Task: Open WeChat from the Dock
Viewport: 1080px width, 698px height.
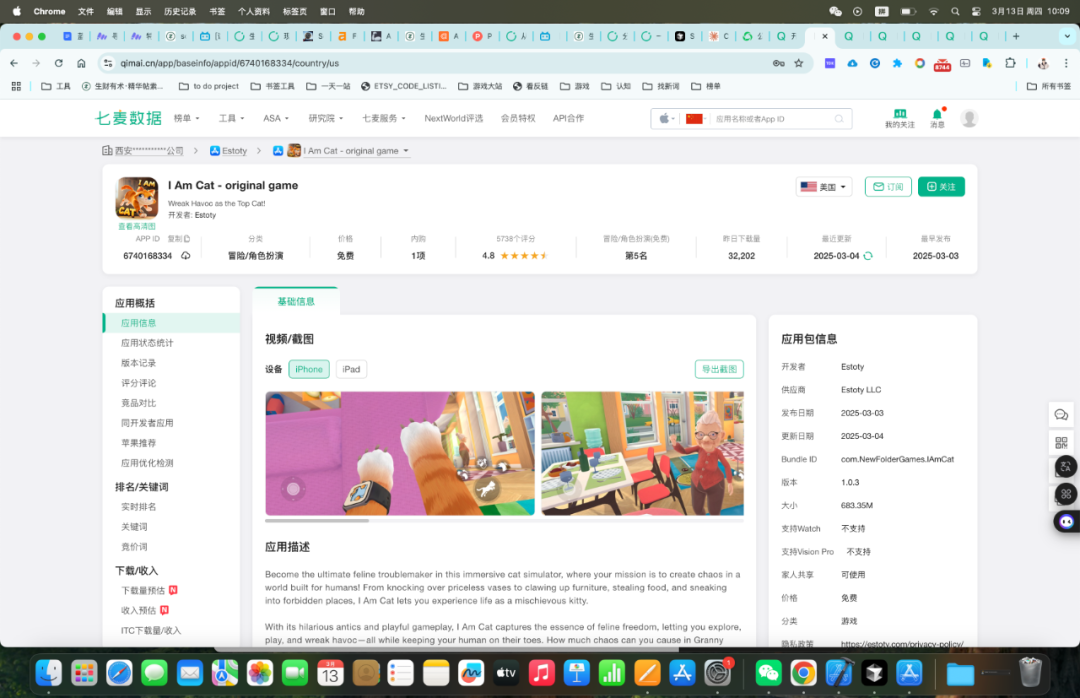Action: pyautogui.click(x=768, y=673)
